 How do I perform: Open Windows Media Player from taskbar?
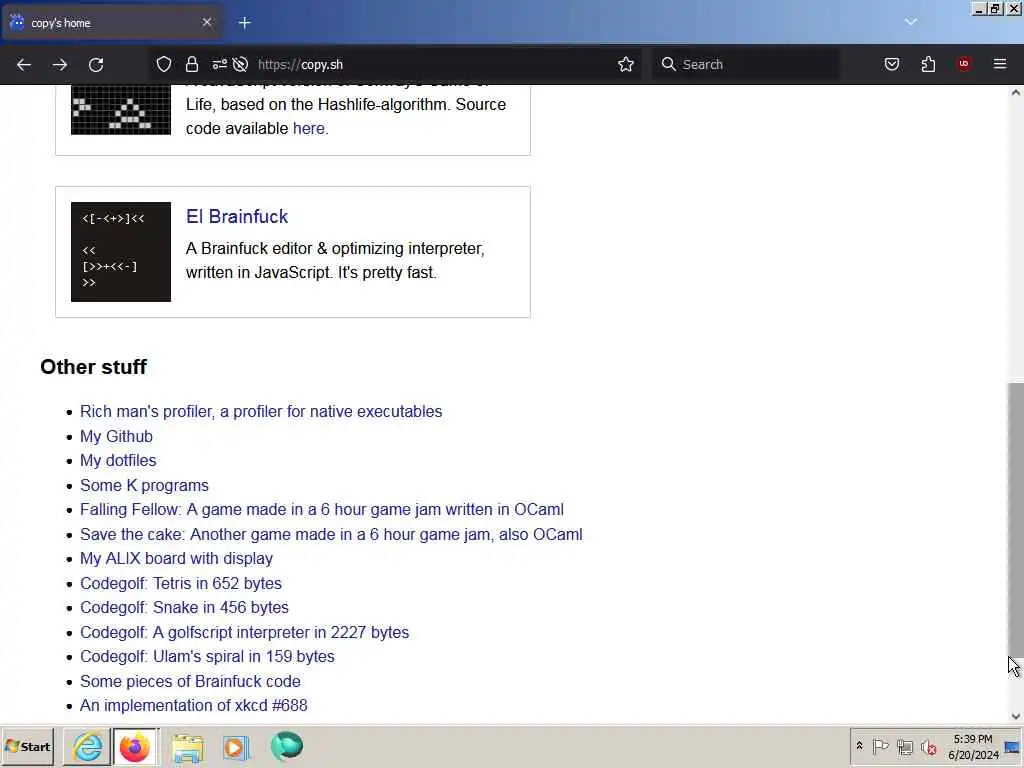pyautogui.click(x=236, y=747)
